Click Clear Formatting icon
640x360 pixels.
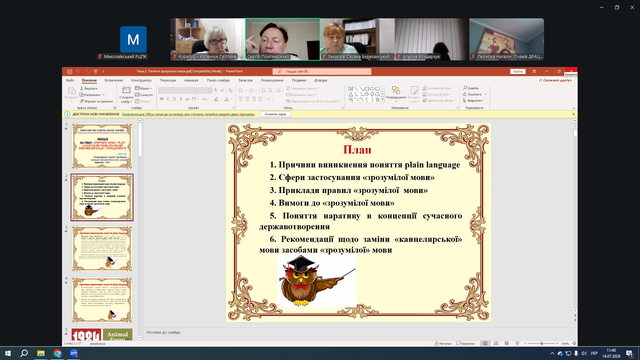(230, 90)
